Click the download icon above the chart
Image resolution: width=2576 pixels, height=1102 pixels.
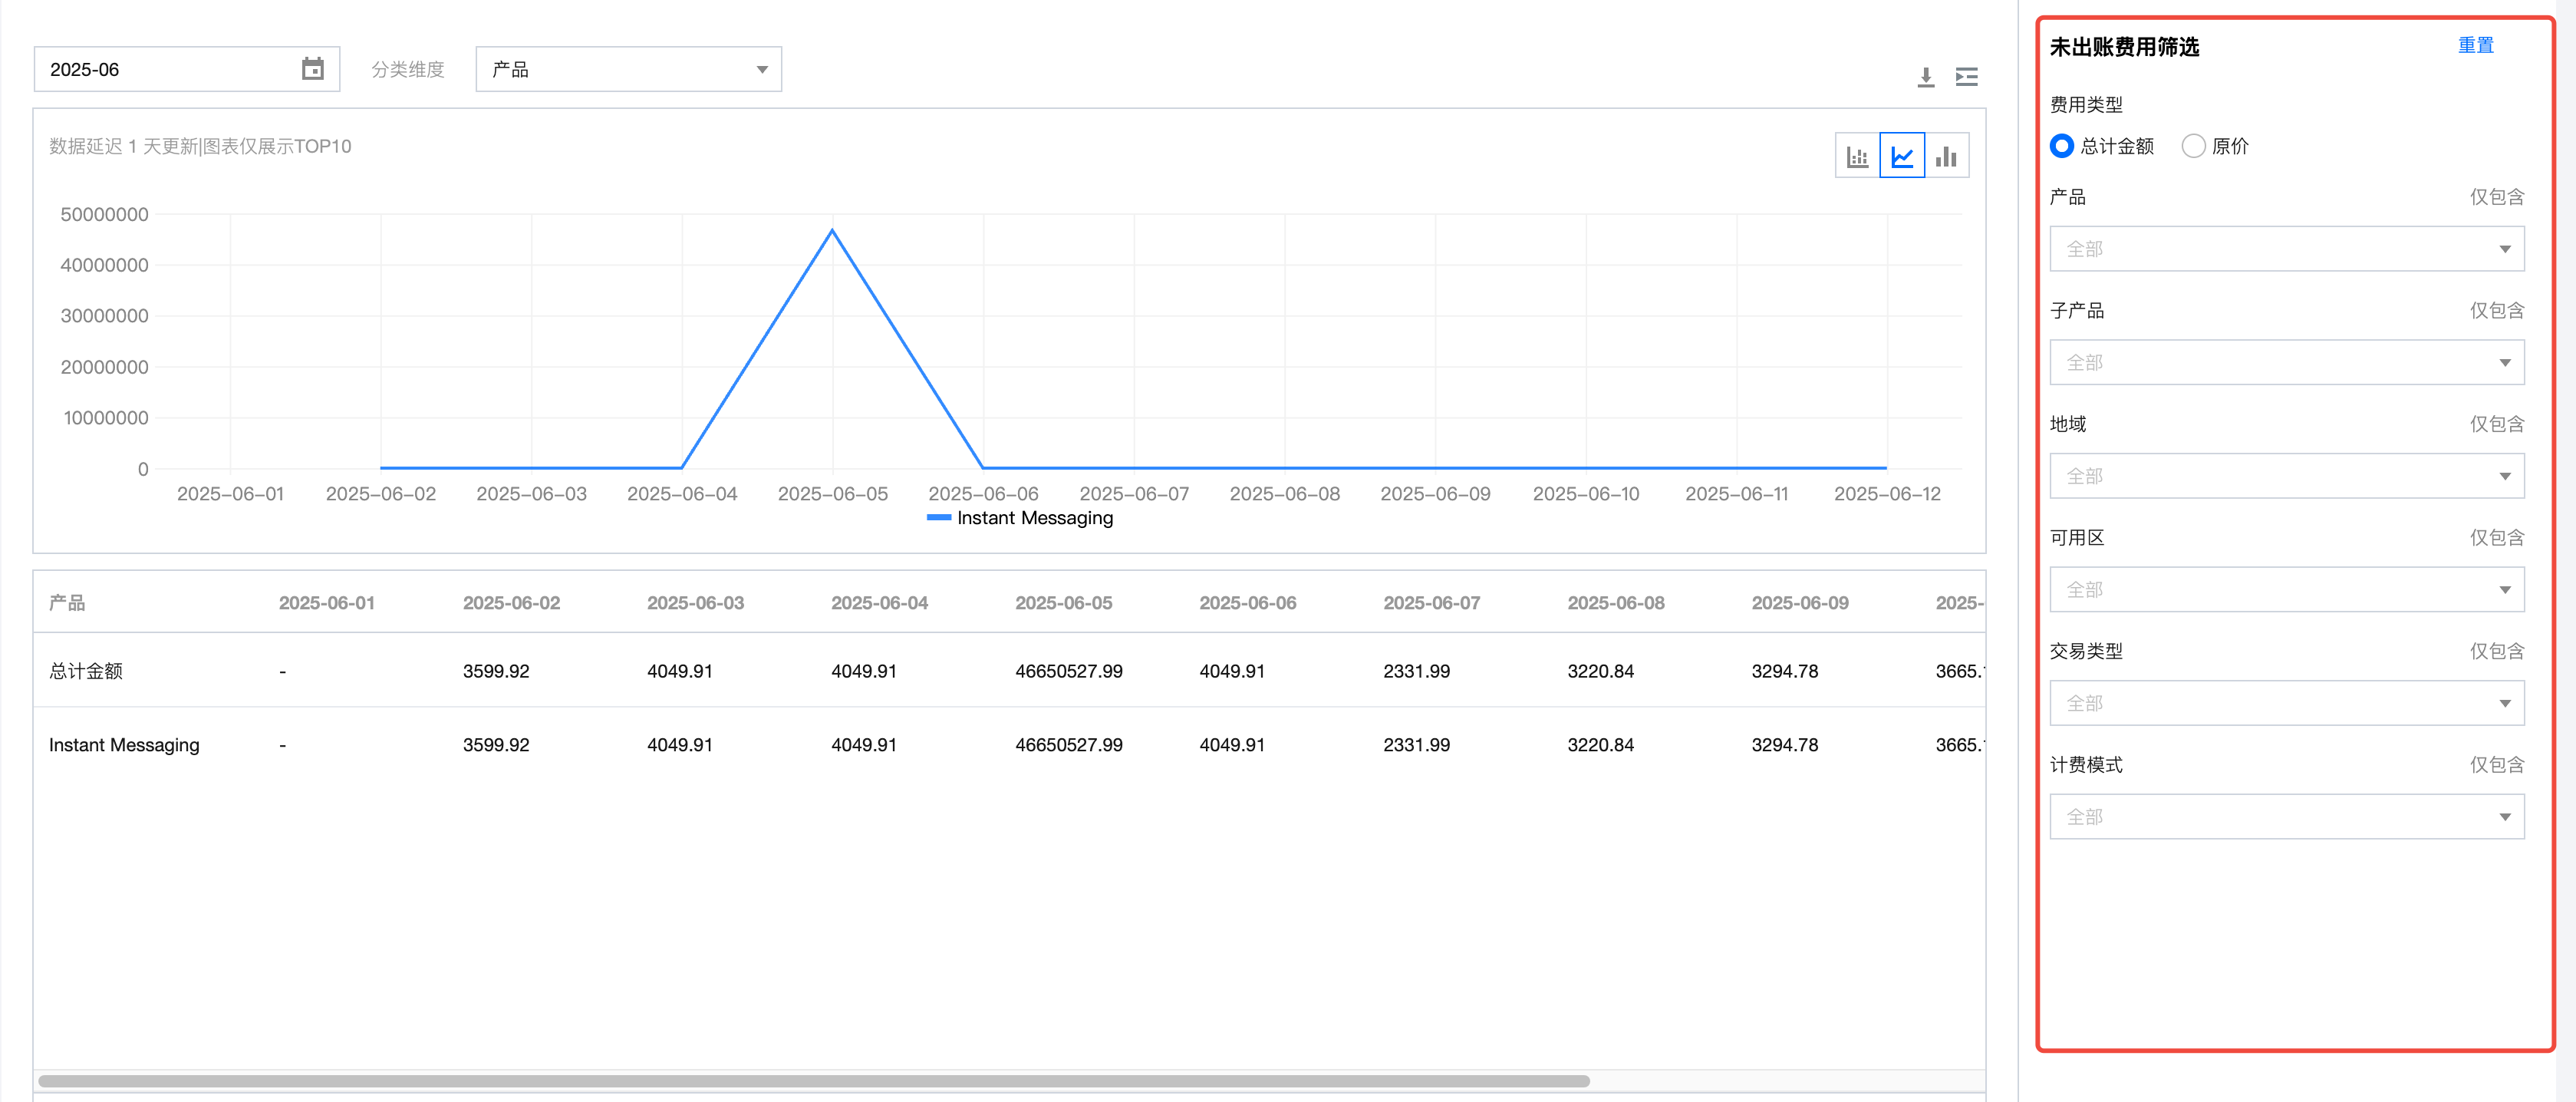[x=1925, y=77]
